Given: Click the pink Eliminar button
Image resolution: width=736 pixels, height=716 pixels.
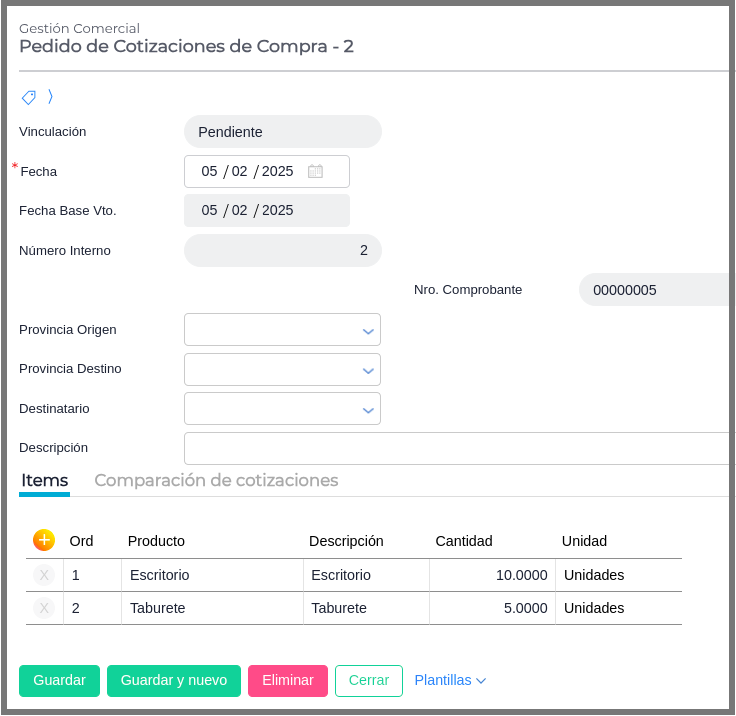Looking at the screenshot, I should click(x=288, y=680).
